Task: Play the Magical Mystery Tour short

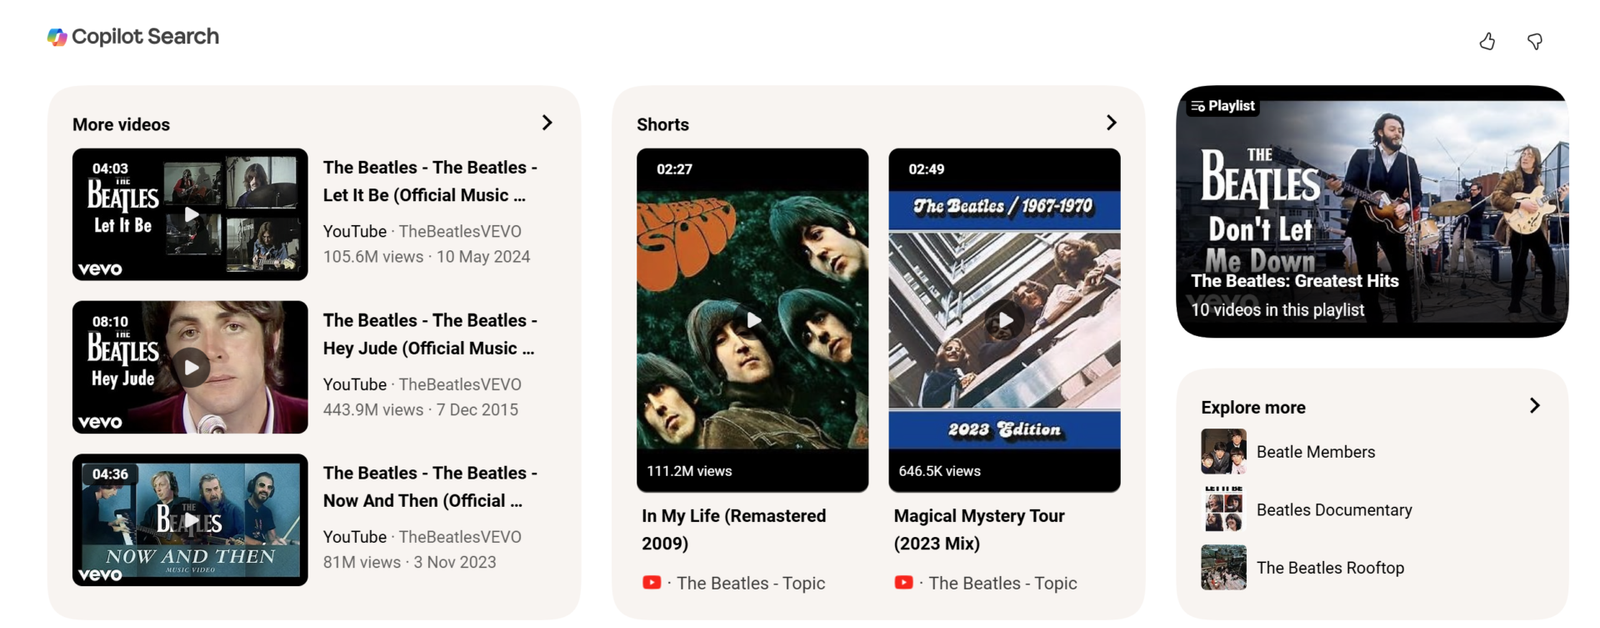Action: tap(1005, 320)
